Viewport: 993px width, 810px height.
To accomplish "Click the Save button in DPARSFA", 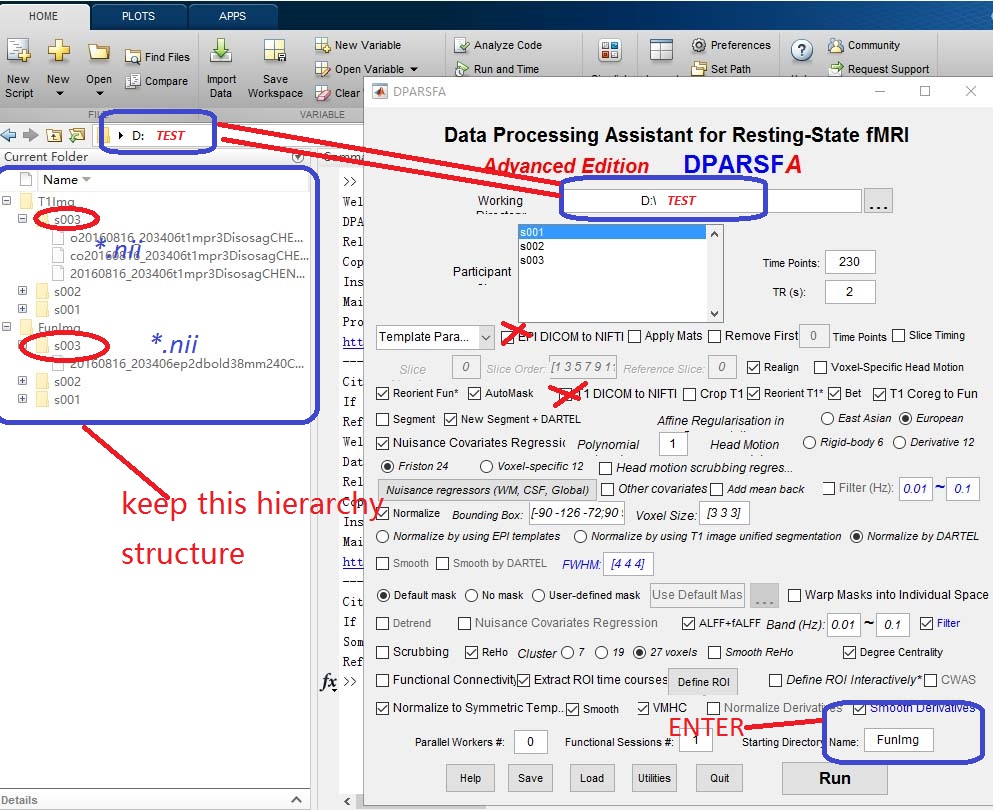I will coord(530,778).
